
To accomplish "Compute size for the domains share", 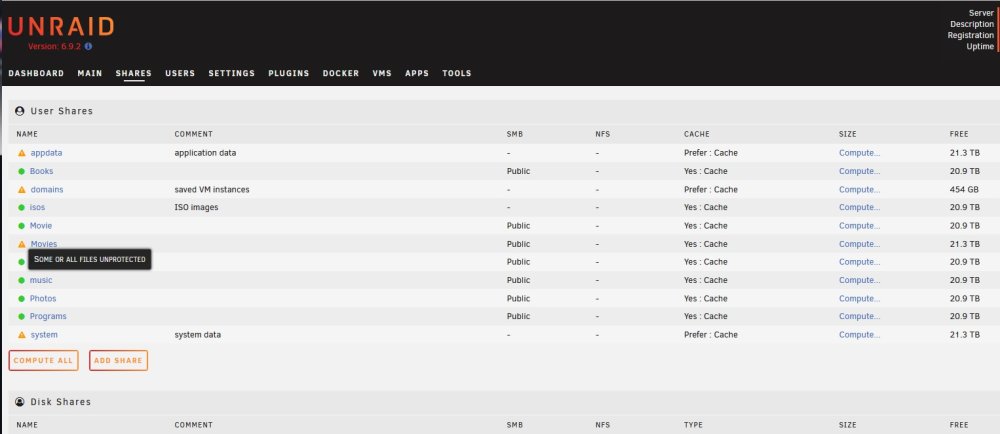I will click(x=859, y=190).
